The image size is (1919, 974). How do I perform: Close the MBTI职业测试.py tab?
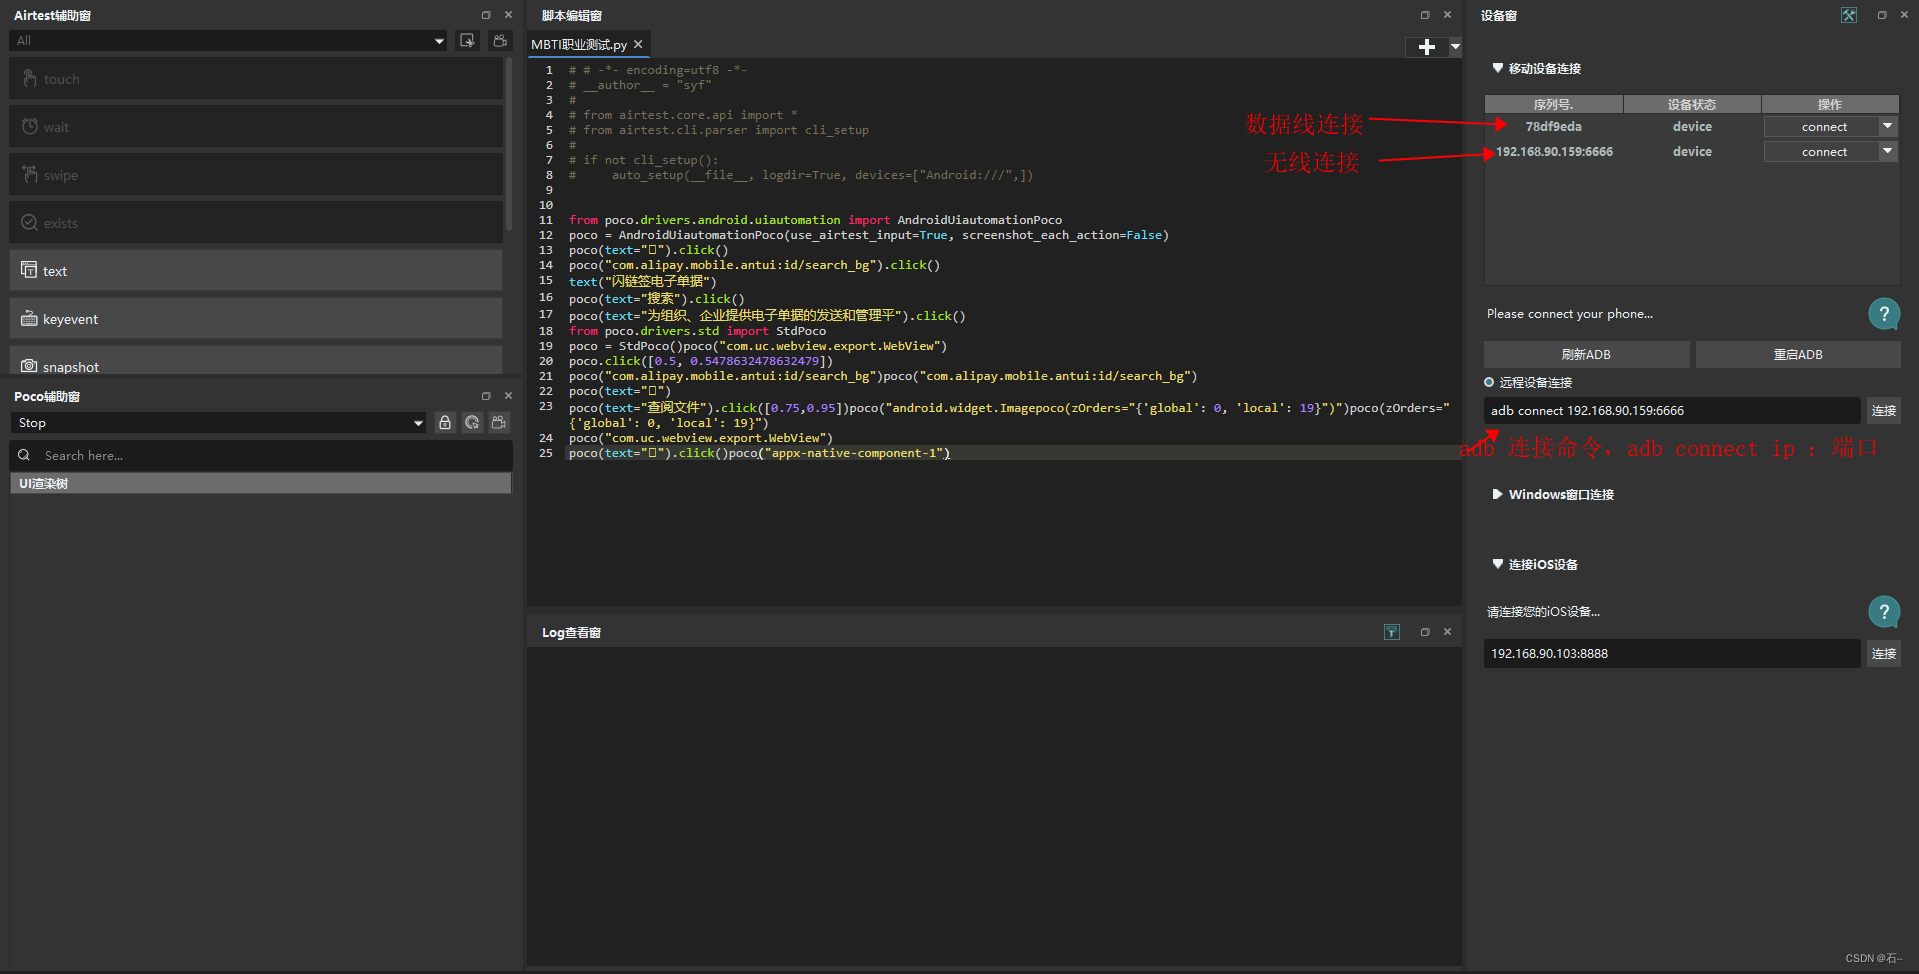click(638, 45)
